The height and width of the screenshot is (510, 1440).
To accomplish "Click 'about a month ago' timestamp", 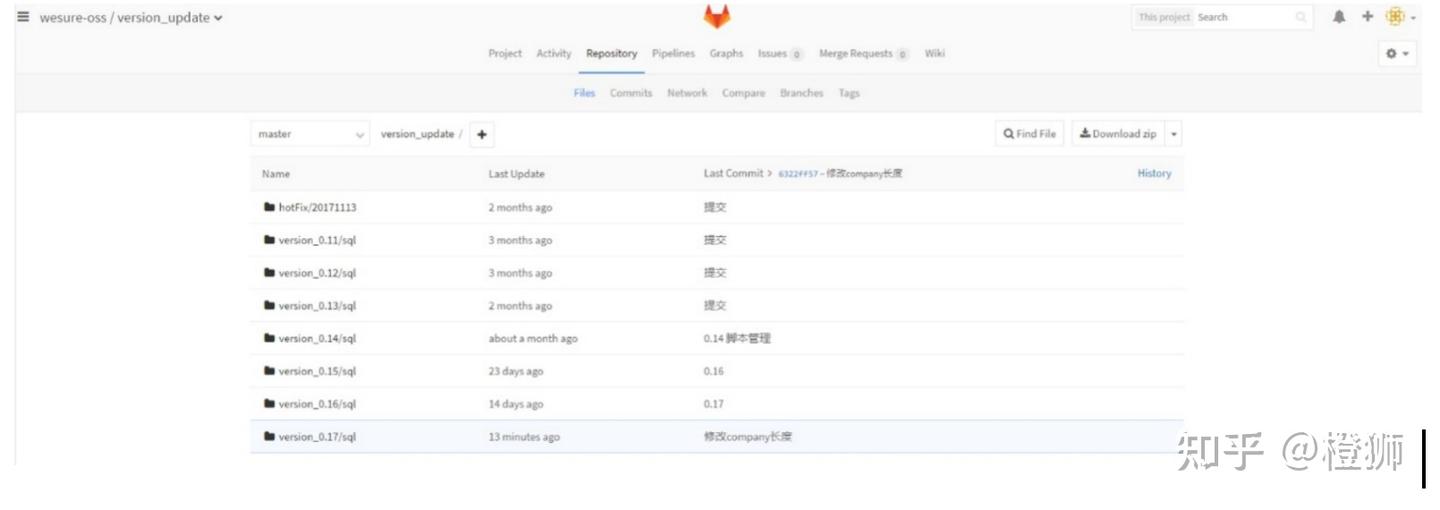I will 533,338.
